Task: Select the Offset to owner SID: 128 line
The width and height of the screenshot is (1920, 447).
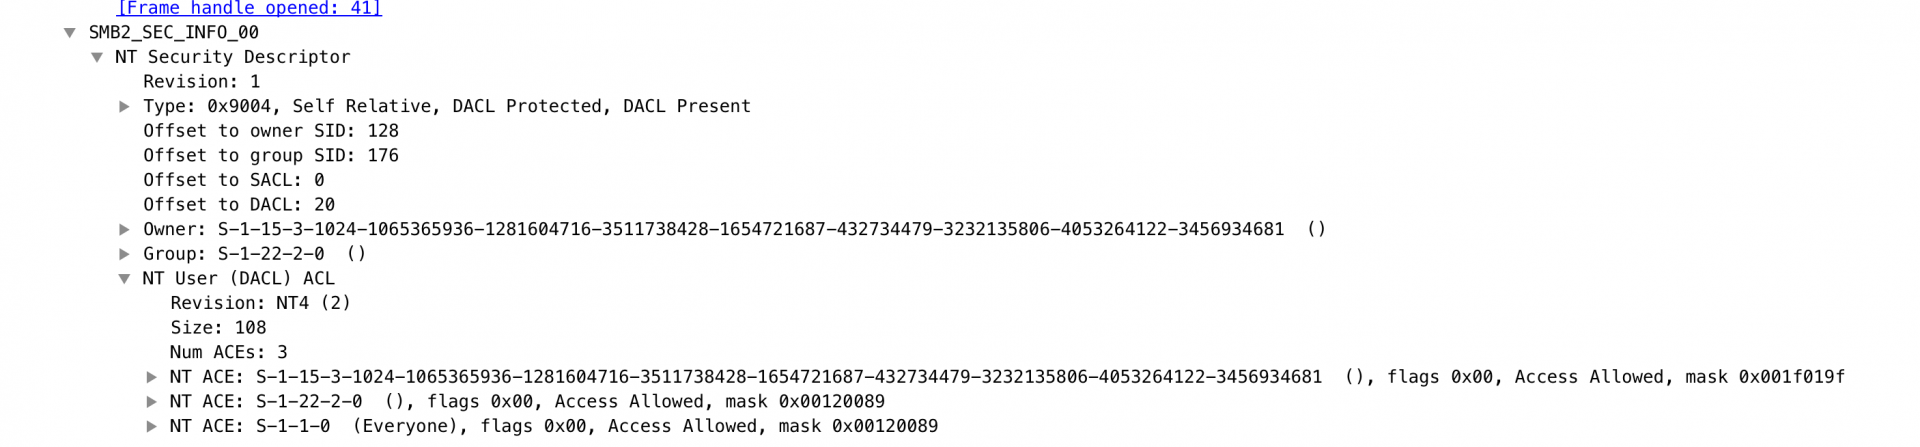Action: pos(271,131)
